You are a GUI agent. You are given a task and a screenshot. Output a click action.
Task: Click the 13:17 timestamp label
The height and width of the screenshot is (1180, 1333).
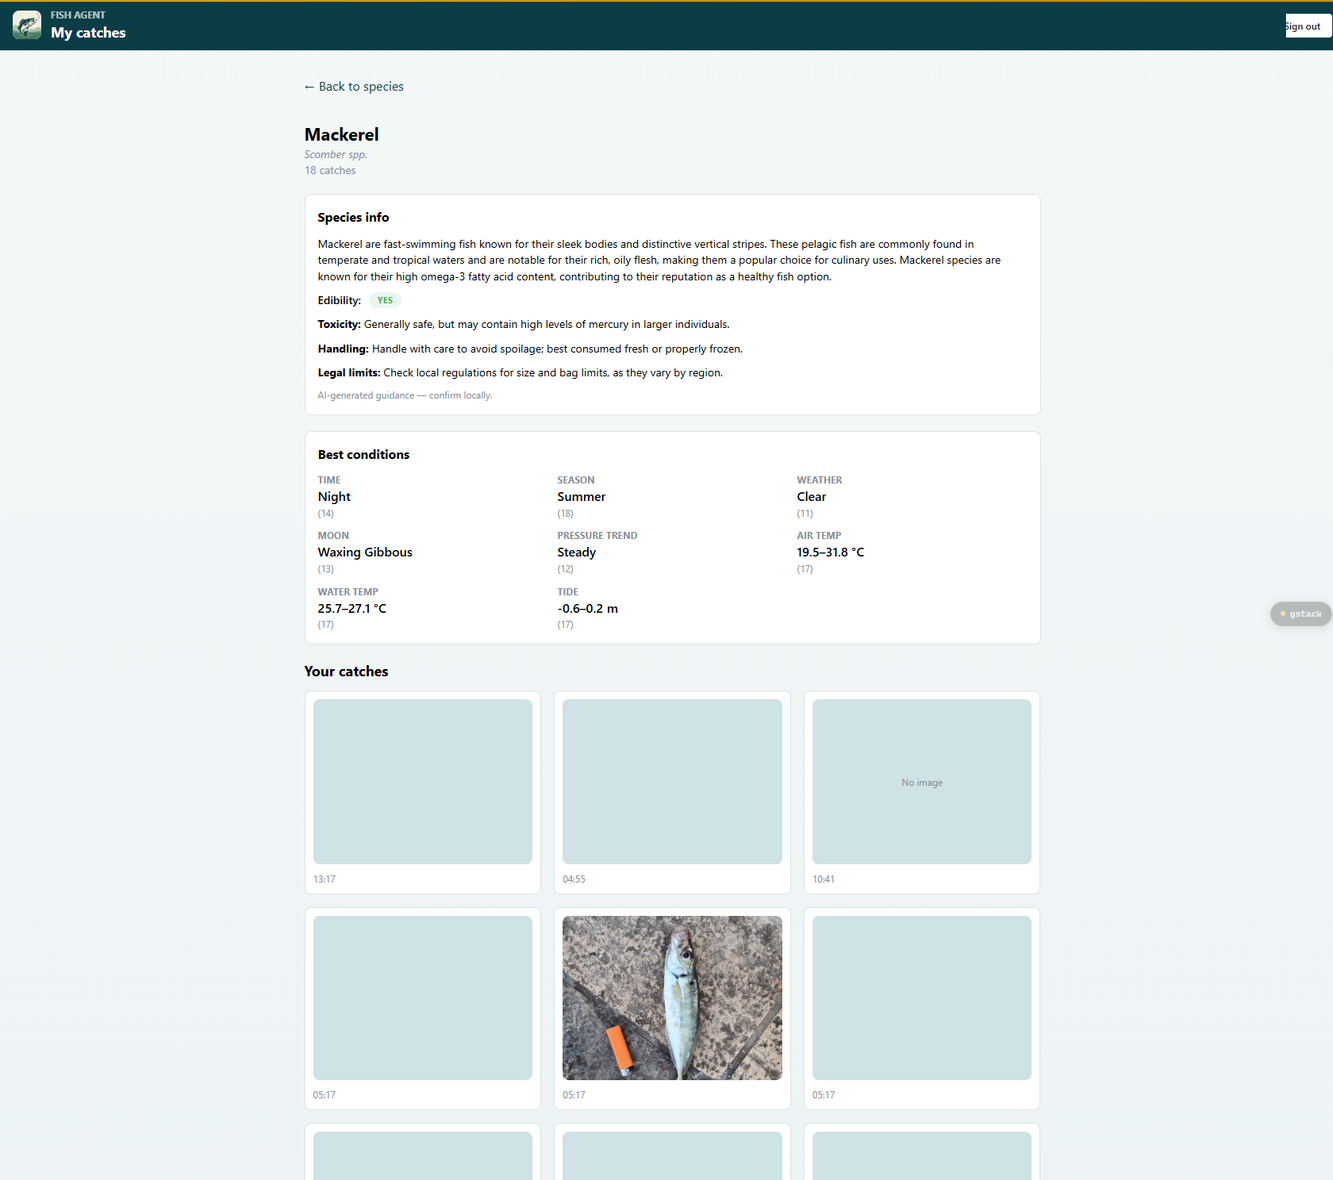pos(324,880)
